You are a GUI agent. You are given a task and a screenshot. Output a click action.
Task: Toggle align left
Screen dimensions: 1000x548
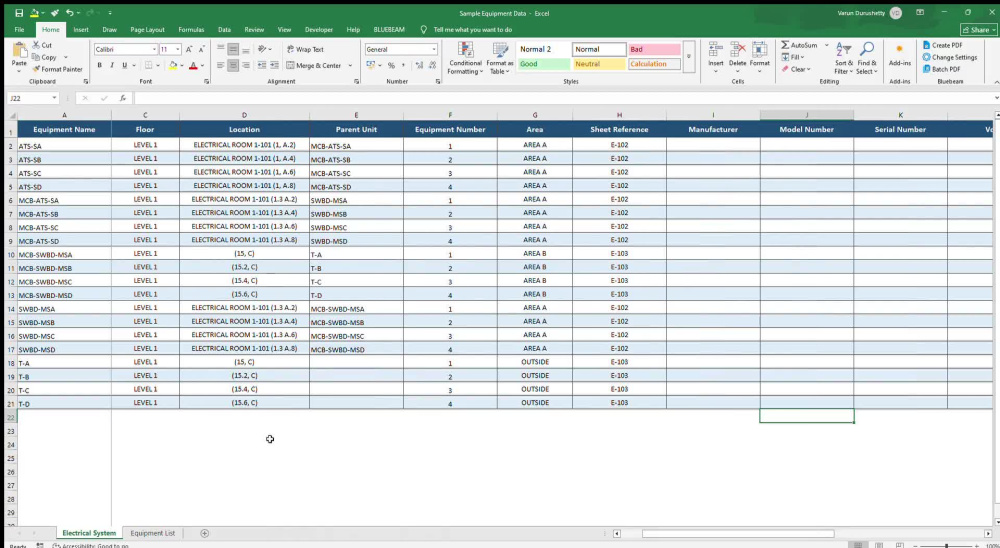pyautogui.click(x=221, y=65)
